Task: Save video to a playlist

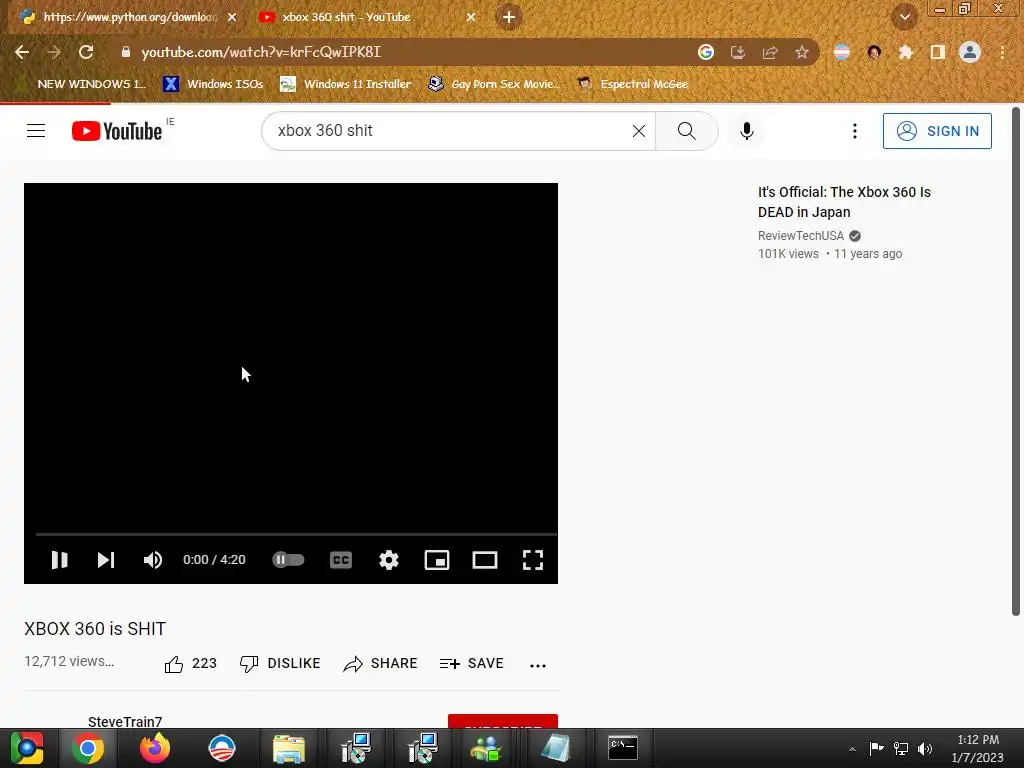Action: tap(472, 664)
